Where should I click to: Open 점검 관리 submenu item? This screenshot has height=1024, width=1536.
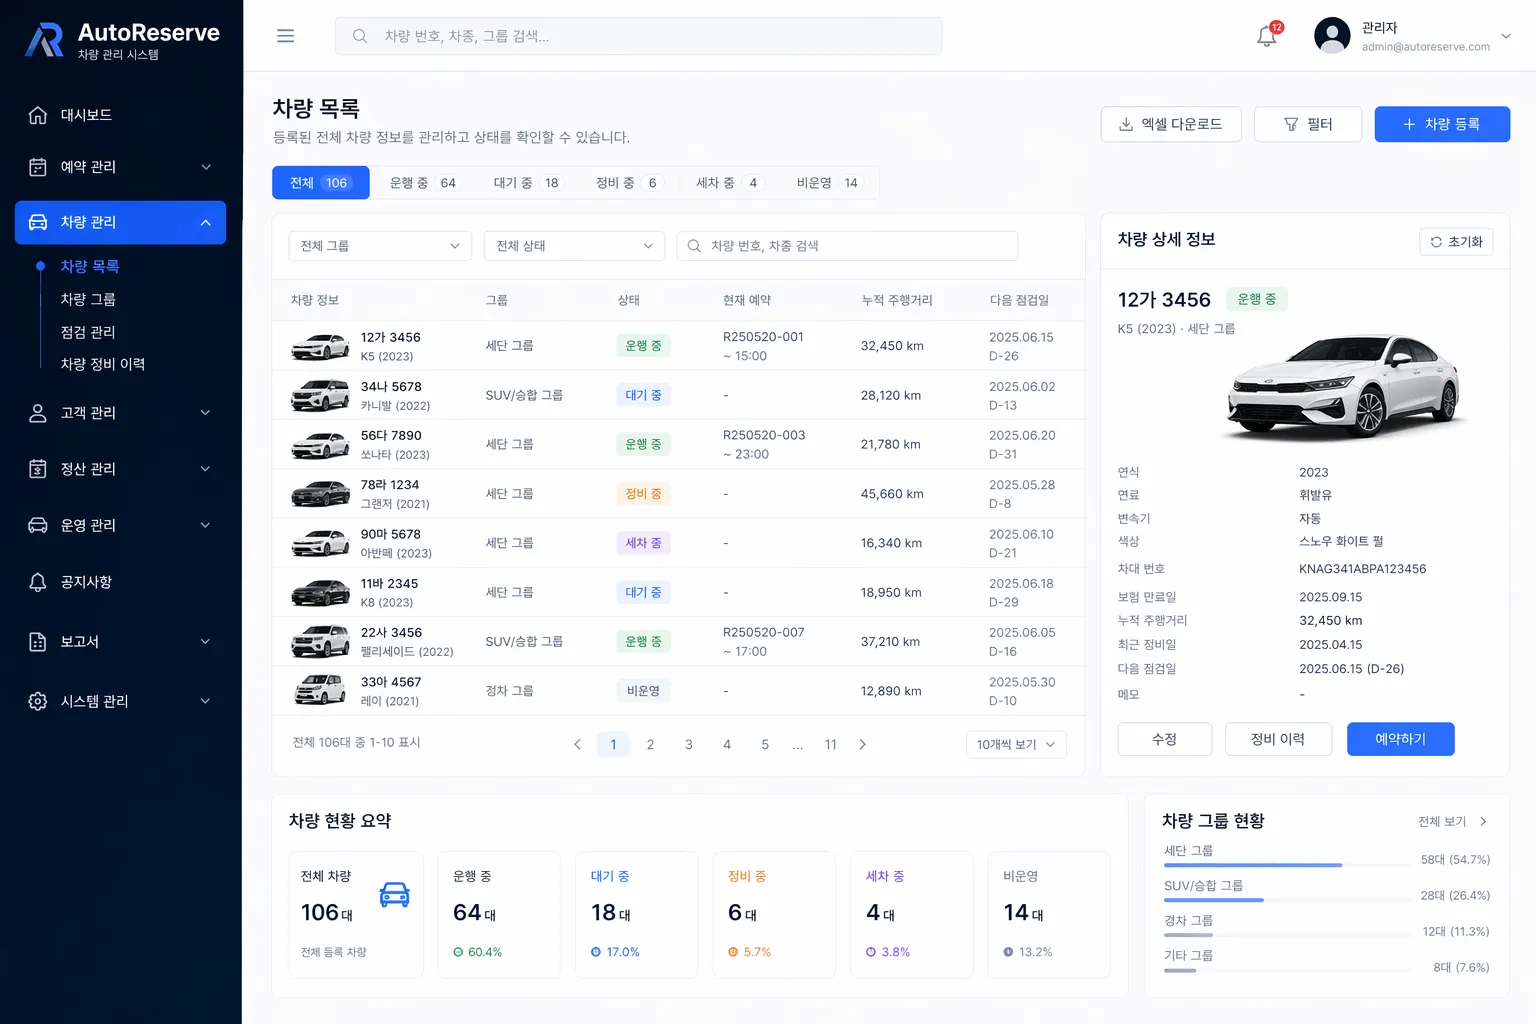[88, 332]
